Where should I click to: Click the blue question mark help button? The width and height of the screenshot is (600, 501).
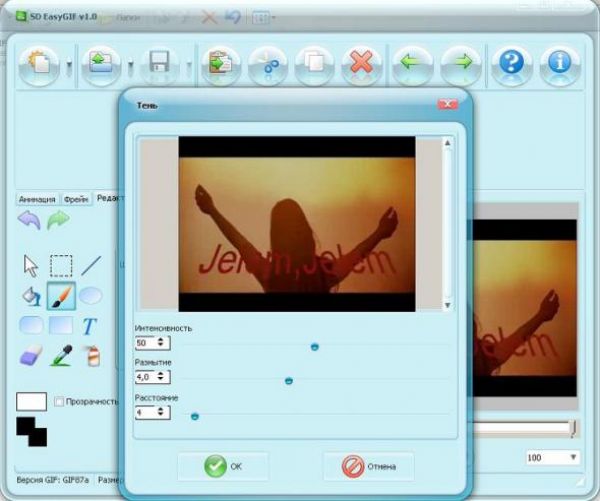click(x=512, y=67)
